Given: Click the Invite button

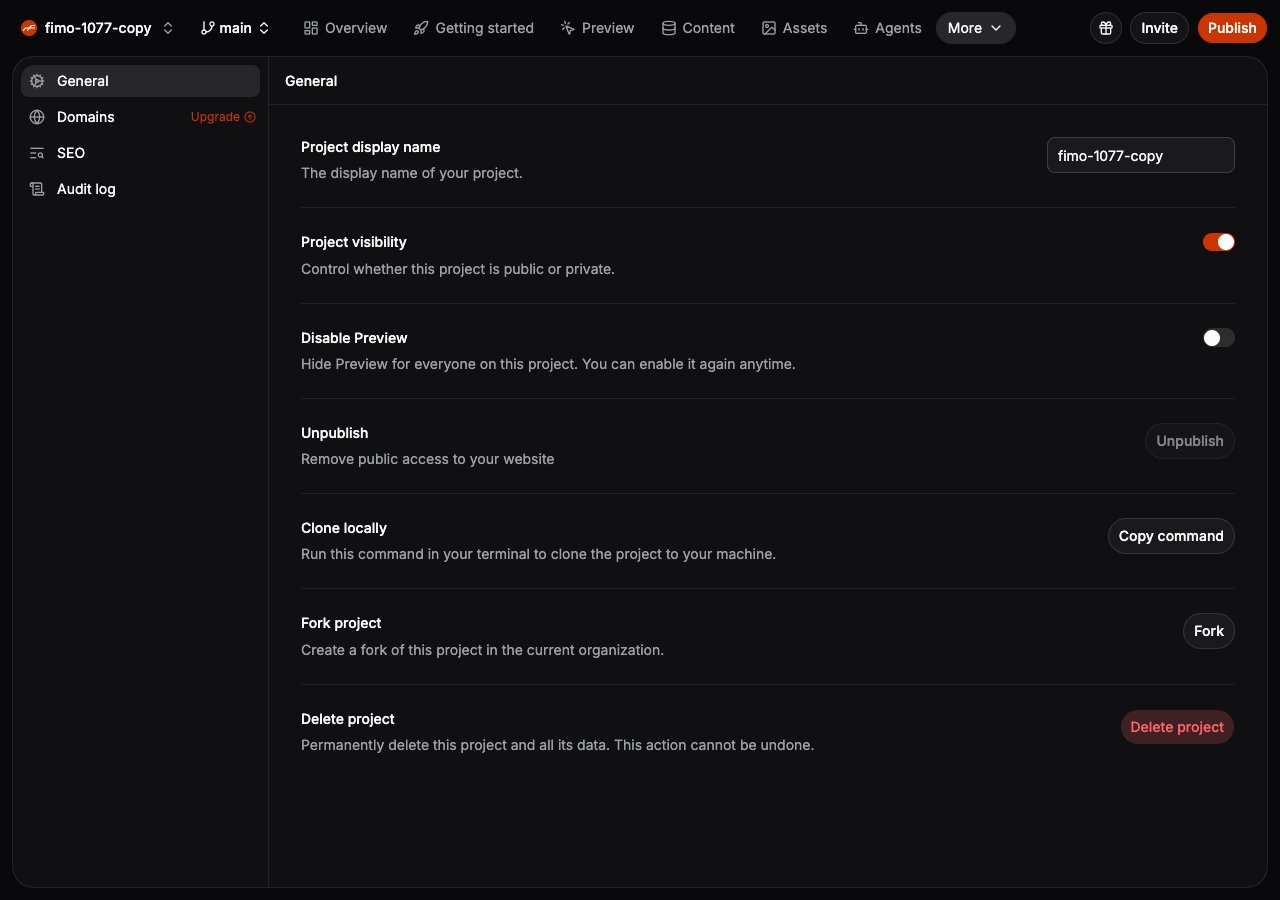Looking at the screenshot, I should point(1159,28).
